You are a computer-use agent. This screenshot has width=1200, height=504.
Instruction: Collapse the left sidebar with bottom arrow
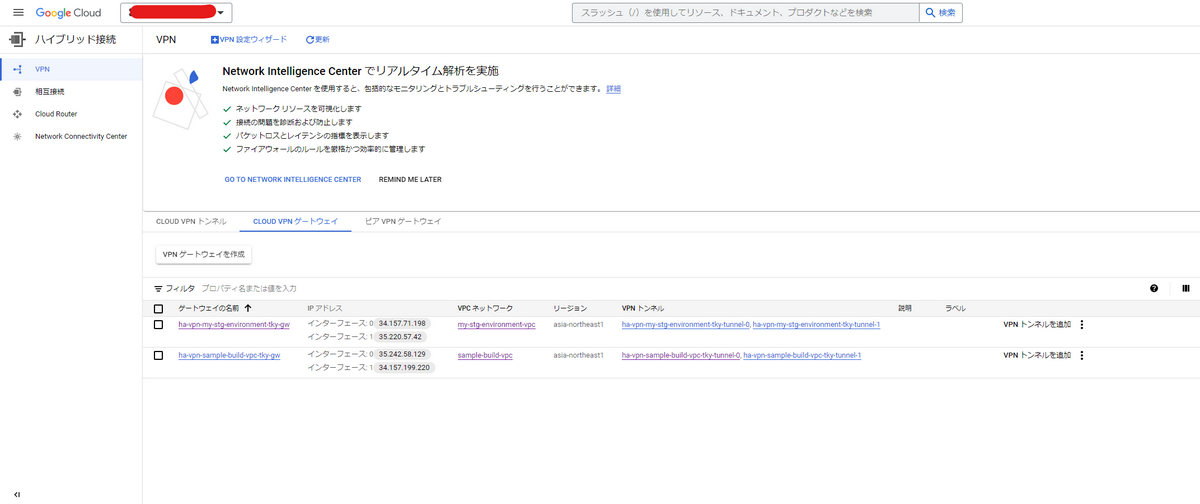point(18,494)
